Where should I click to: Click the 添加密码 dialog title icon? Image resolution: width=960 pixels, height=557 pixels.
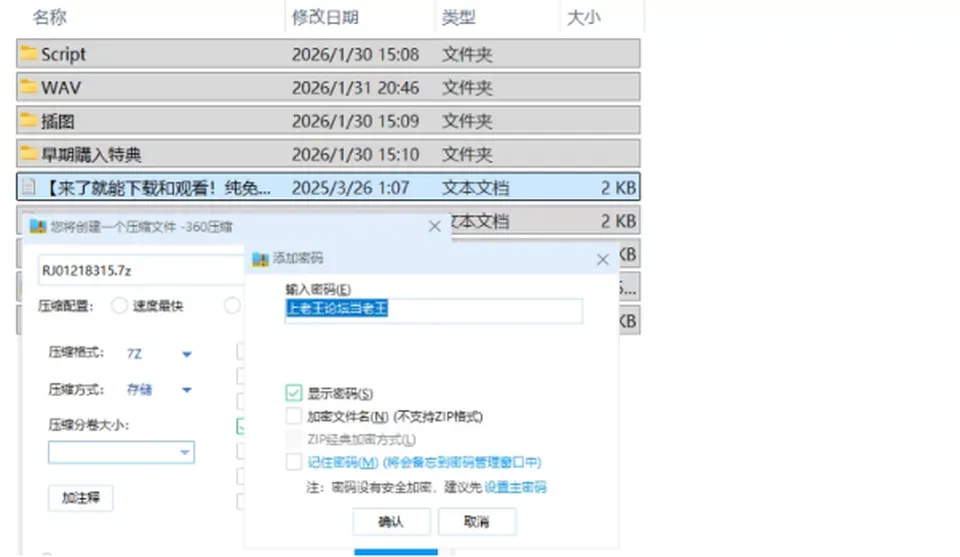tap(260, 259)
